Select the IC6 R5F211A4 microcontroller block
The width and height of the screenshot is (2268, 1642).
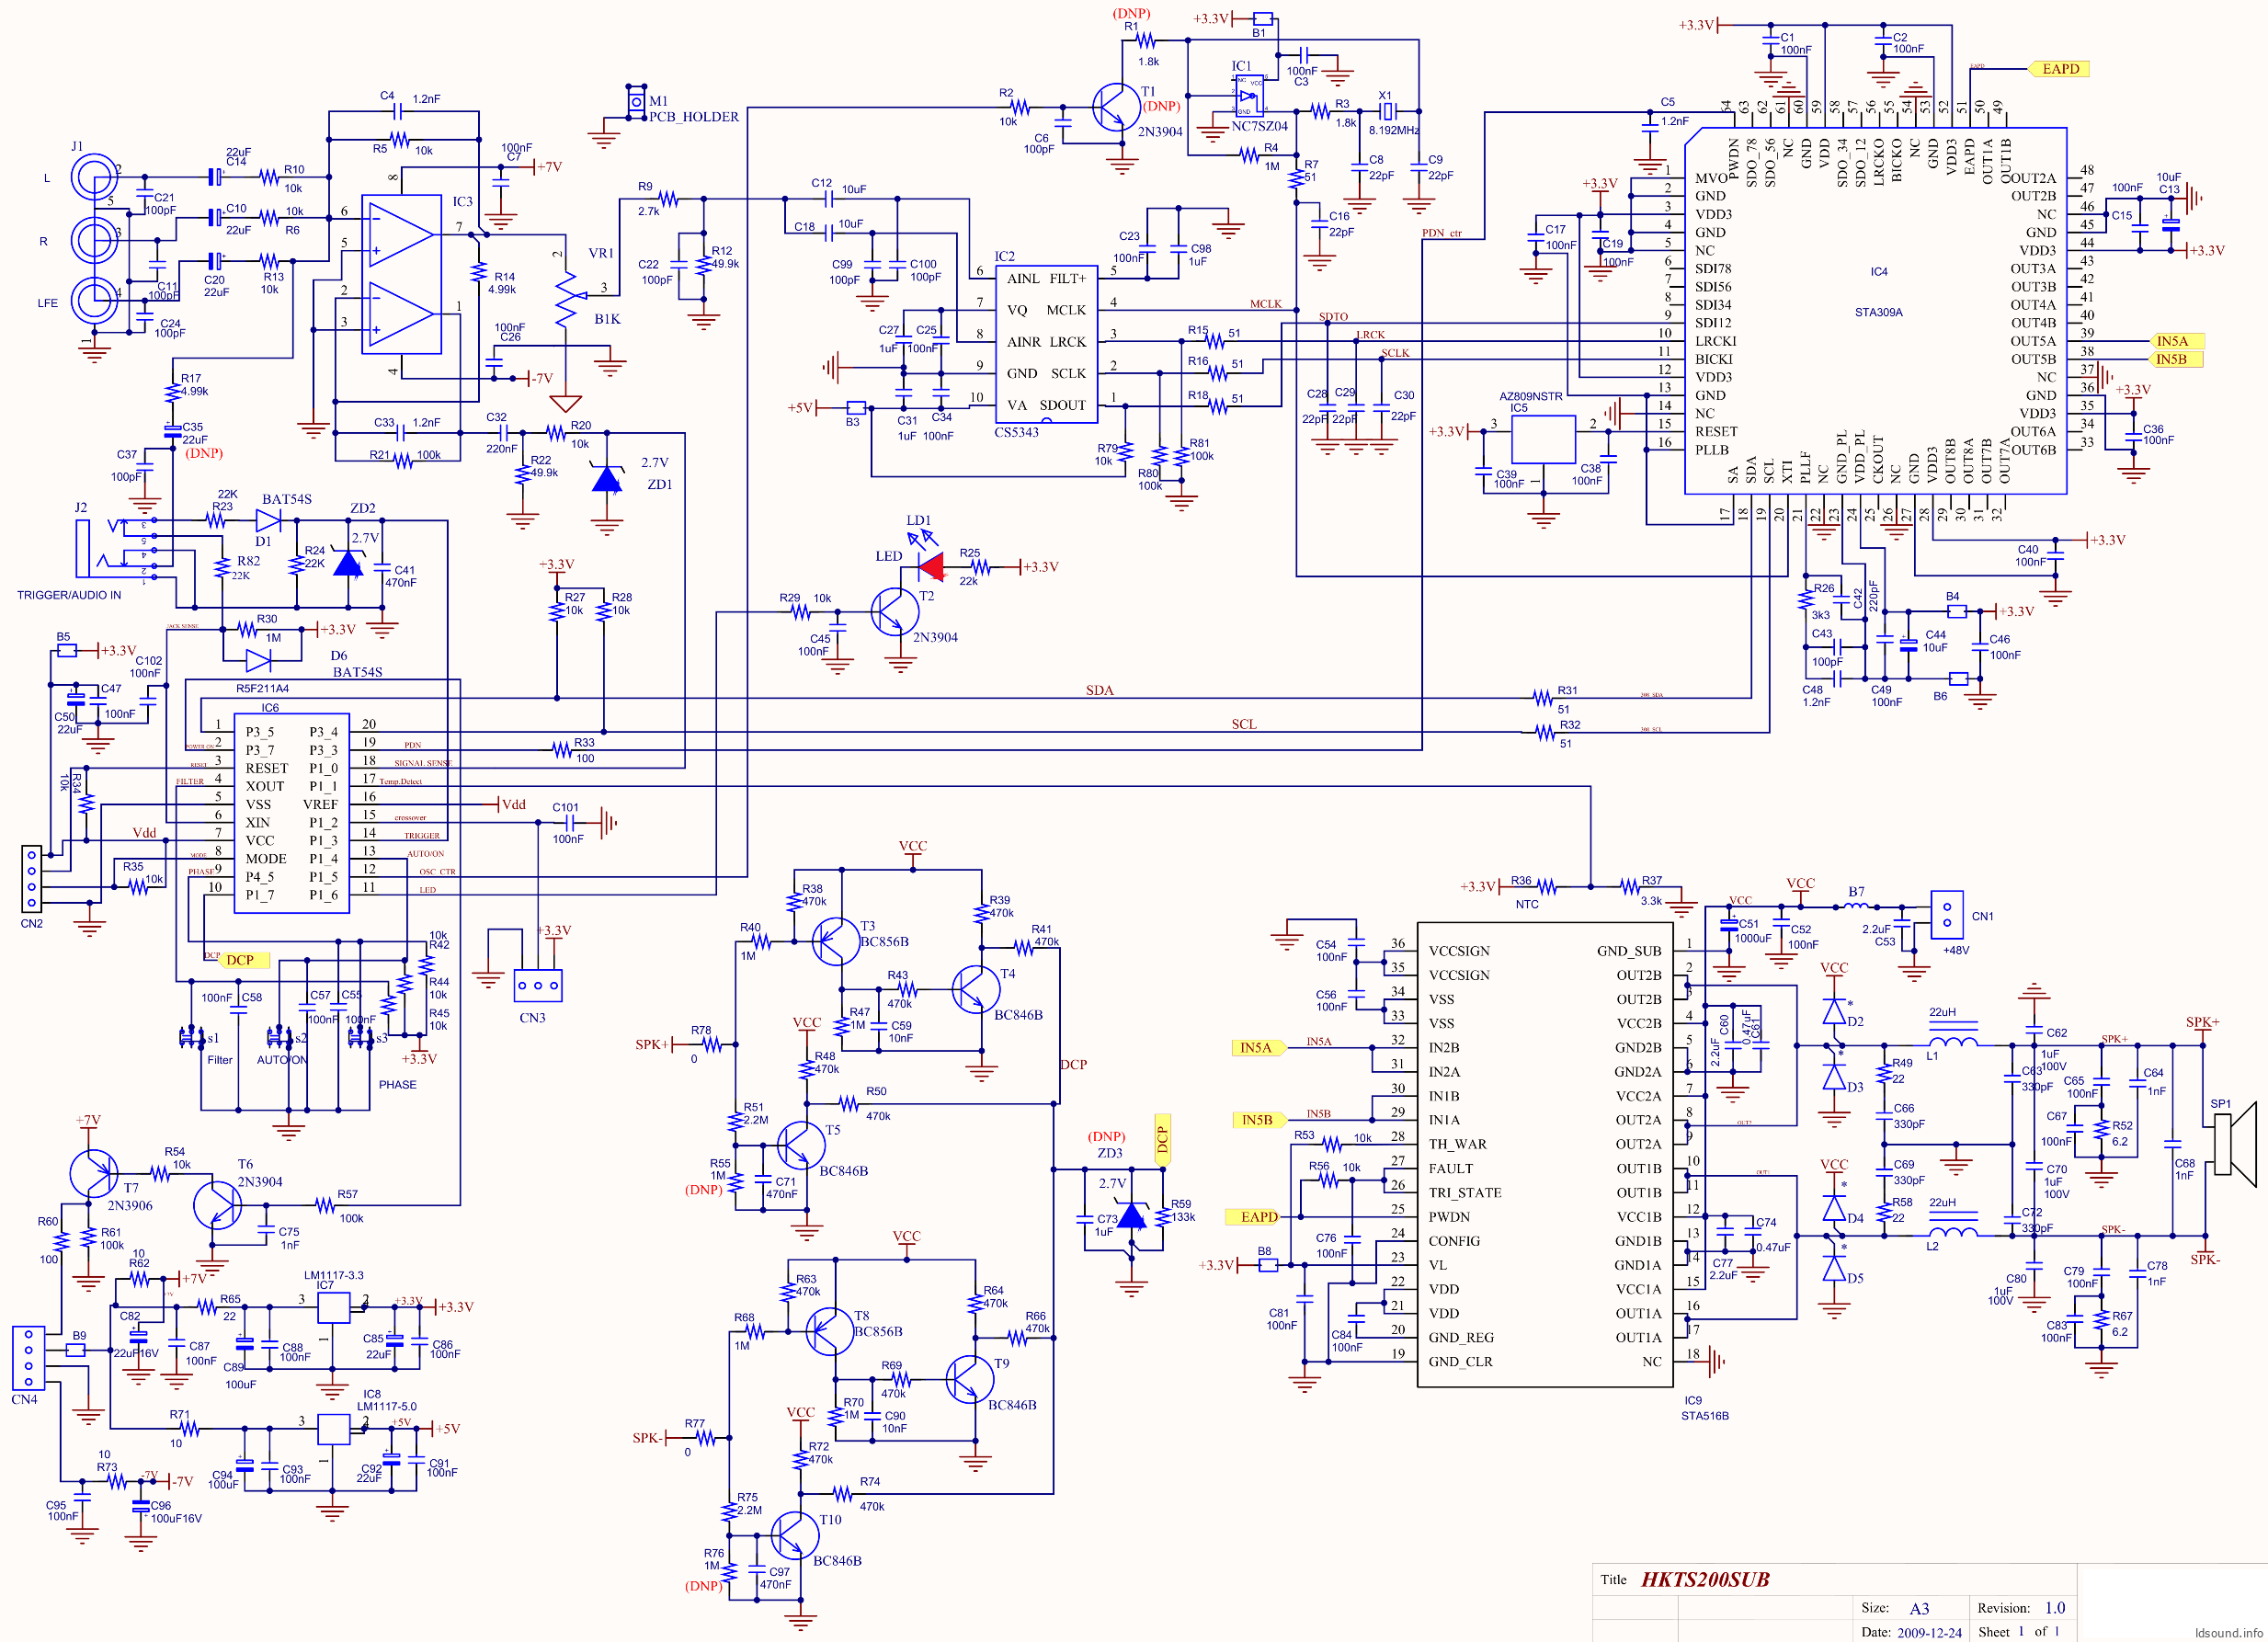tap(292, 813)
